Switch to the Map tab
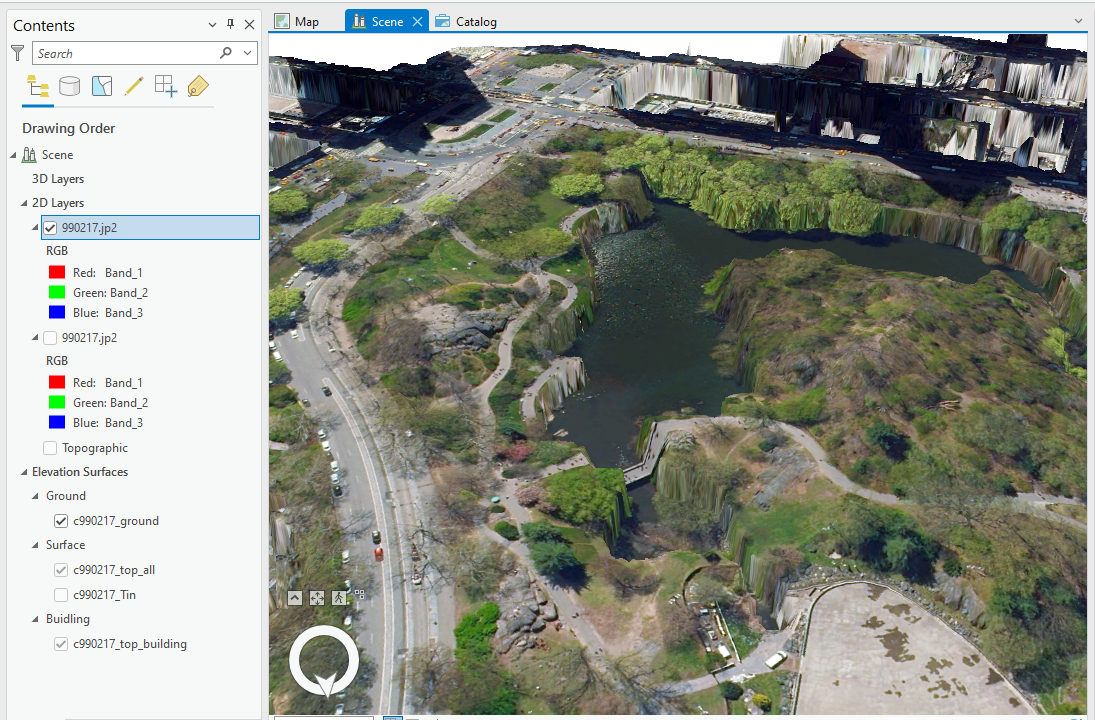This screenshot has height=720, width=1095. pos(297,21)
